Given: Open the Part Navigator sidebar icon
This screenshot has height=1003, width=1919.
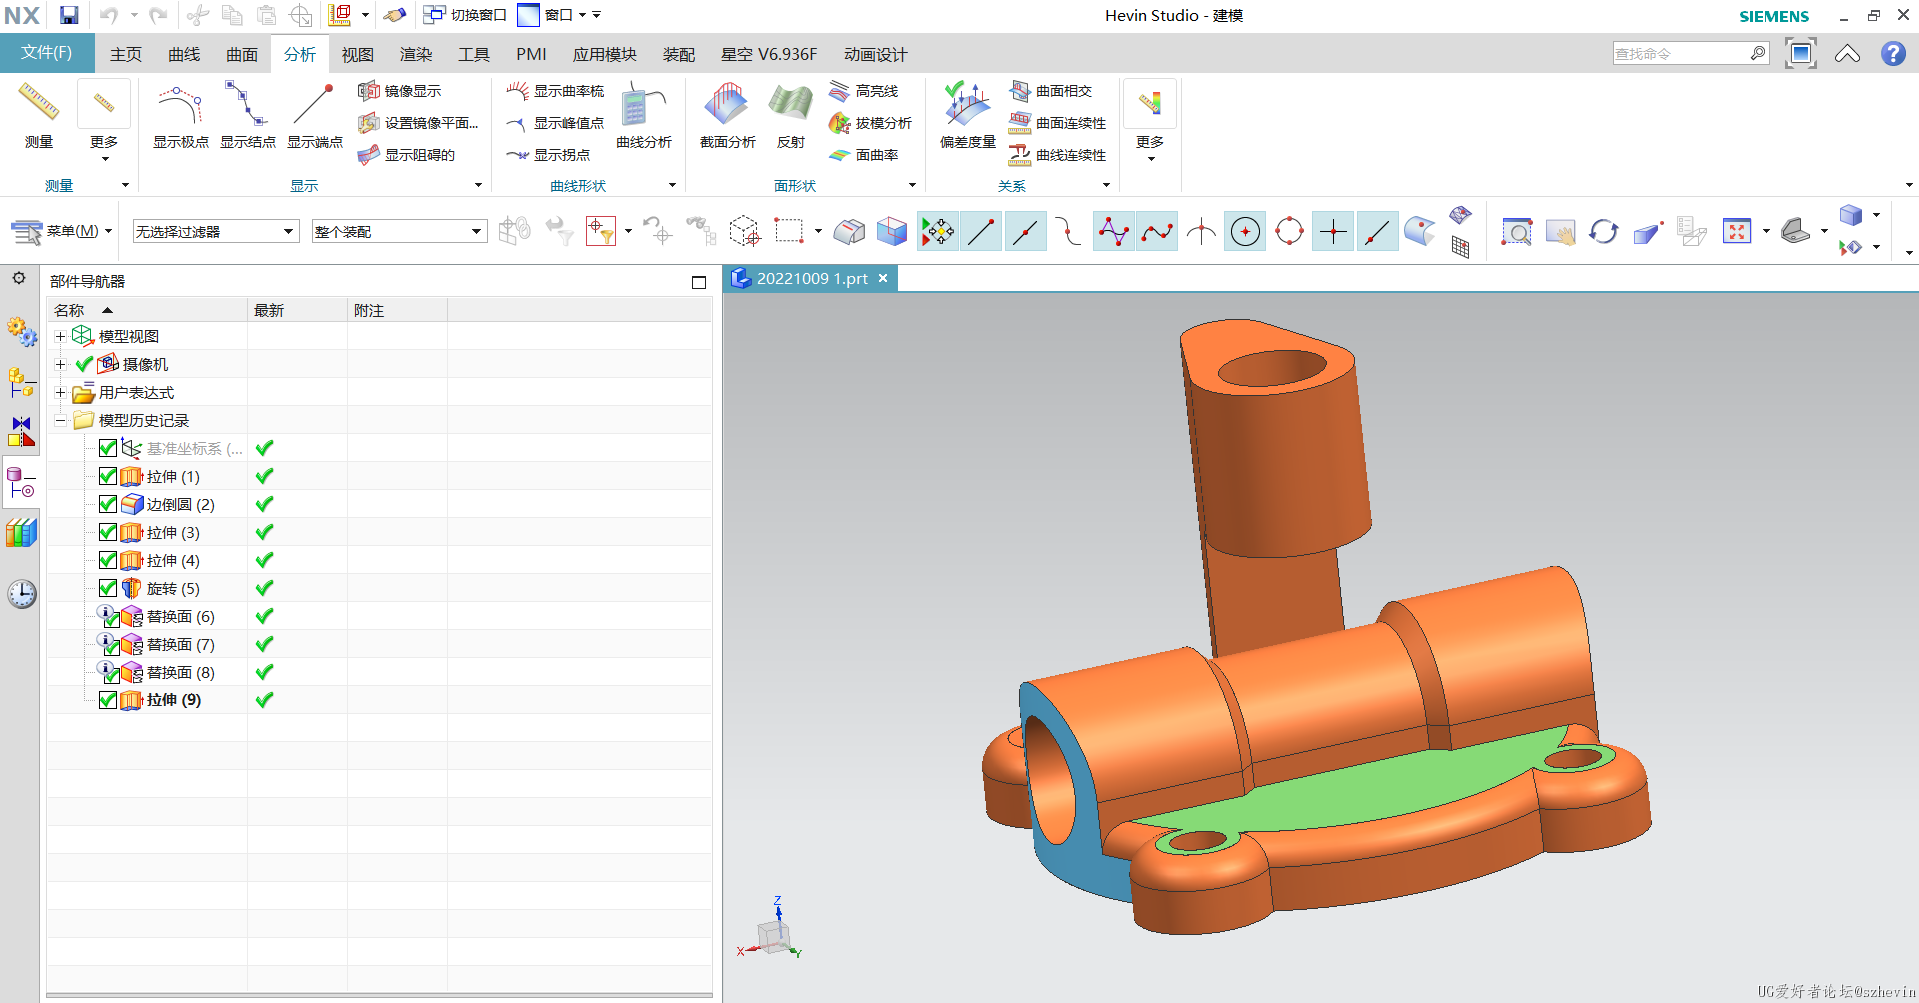Looking at the screenshot, I should coord(21,484).
